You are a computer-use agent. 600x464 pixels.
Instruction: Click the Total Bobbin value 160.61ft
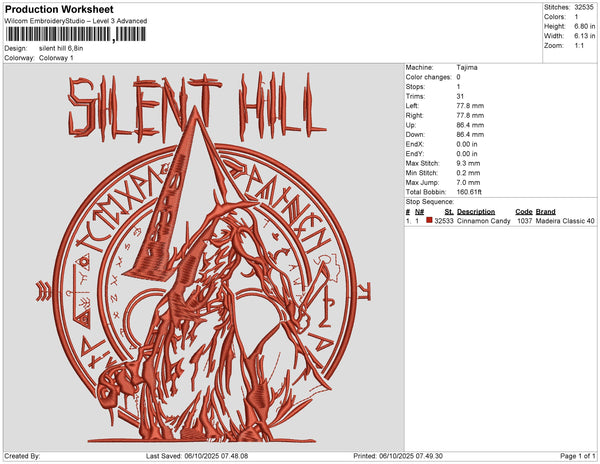pyautogui.click(x=470, y=190)
